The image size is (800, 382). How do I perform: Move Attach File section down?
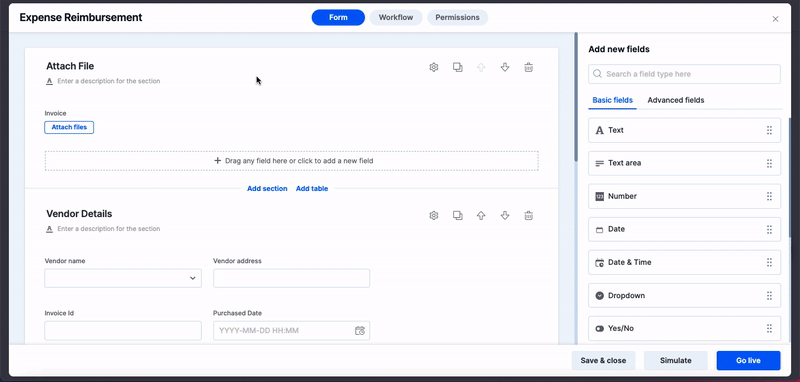tap(505, 67)
